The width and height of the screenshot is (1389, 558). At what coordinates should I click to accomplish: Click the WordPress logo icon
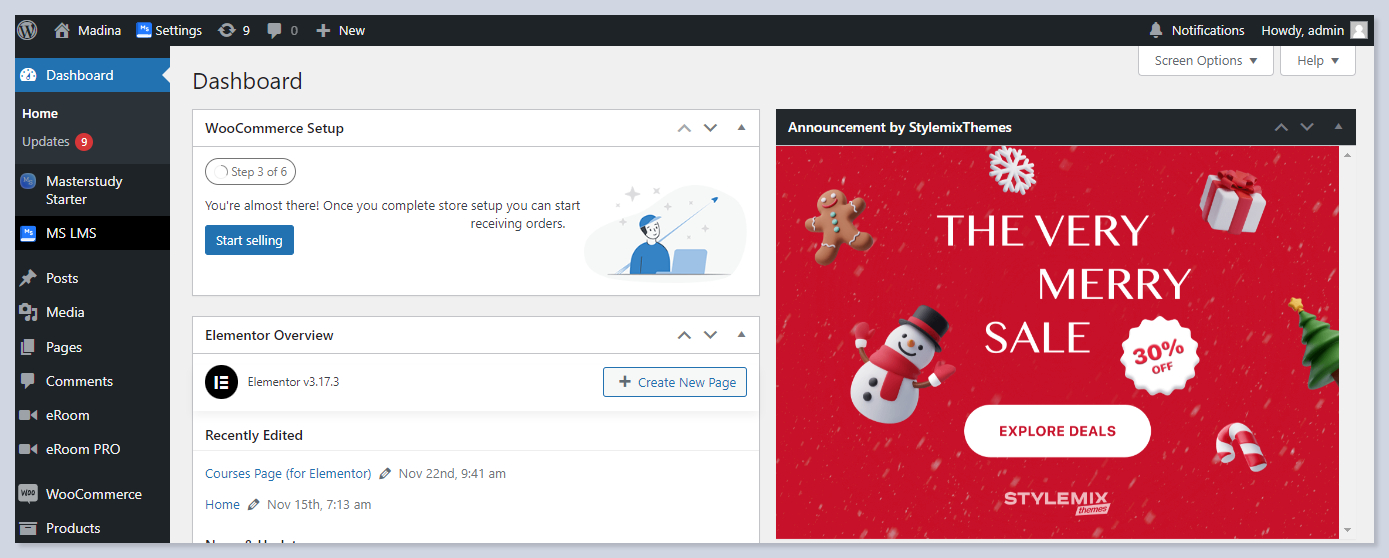click(27, 30)
